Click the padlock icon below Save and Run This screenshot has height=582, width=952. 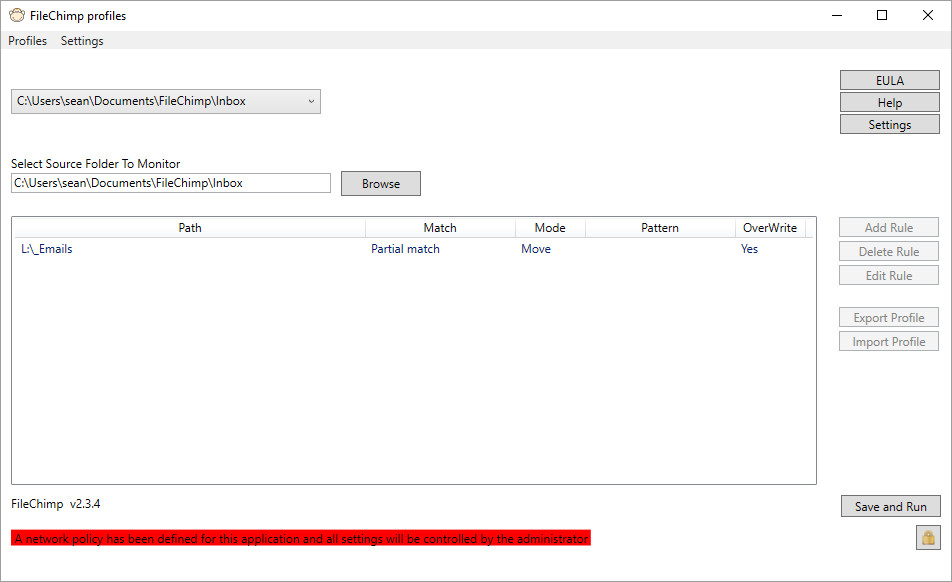pyautogui.click(x=928, y=538)
